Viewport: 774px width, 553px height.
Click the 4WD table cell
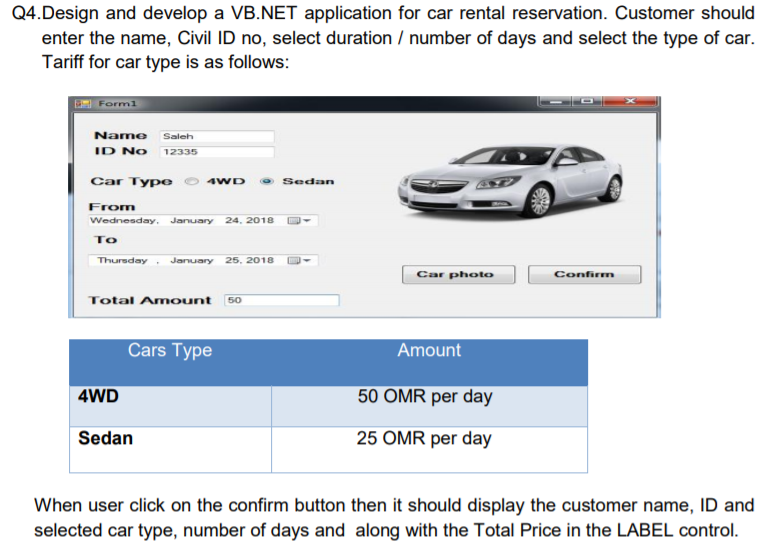(170, 406)
